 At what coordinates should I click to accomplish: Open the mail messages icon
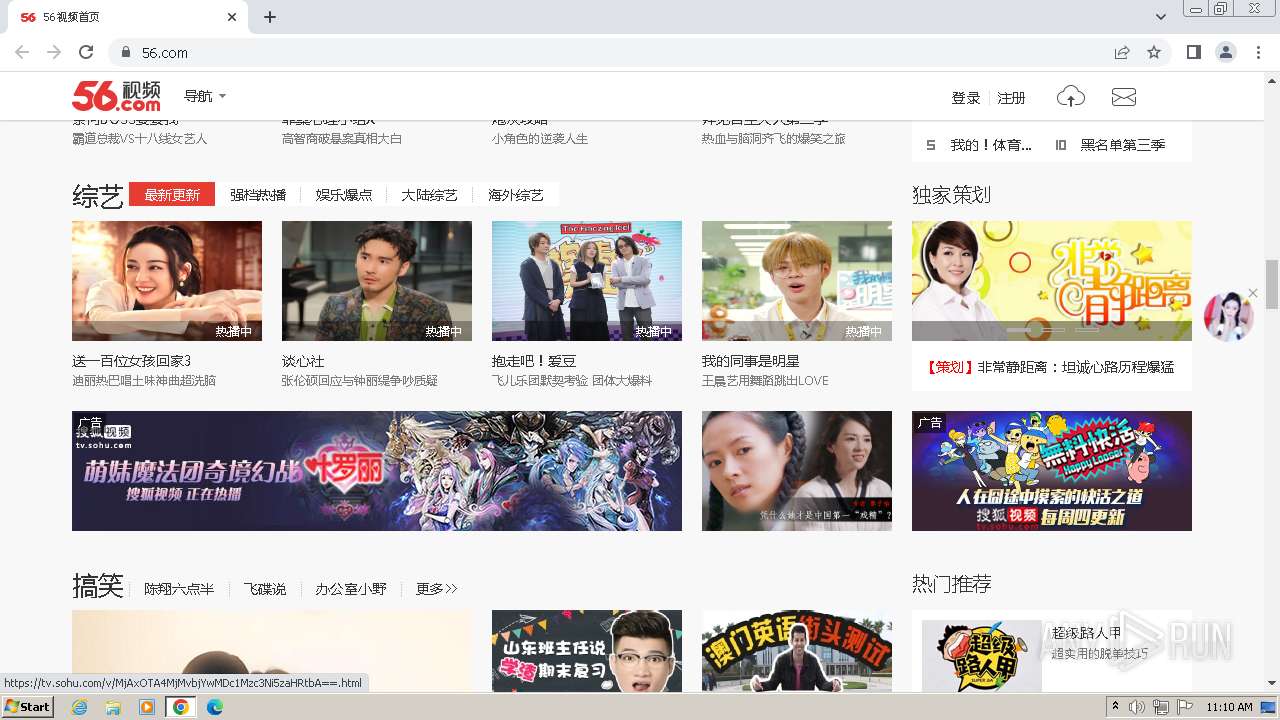(x=1124, y=97)
